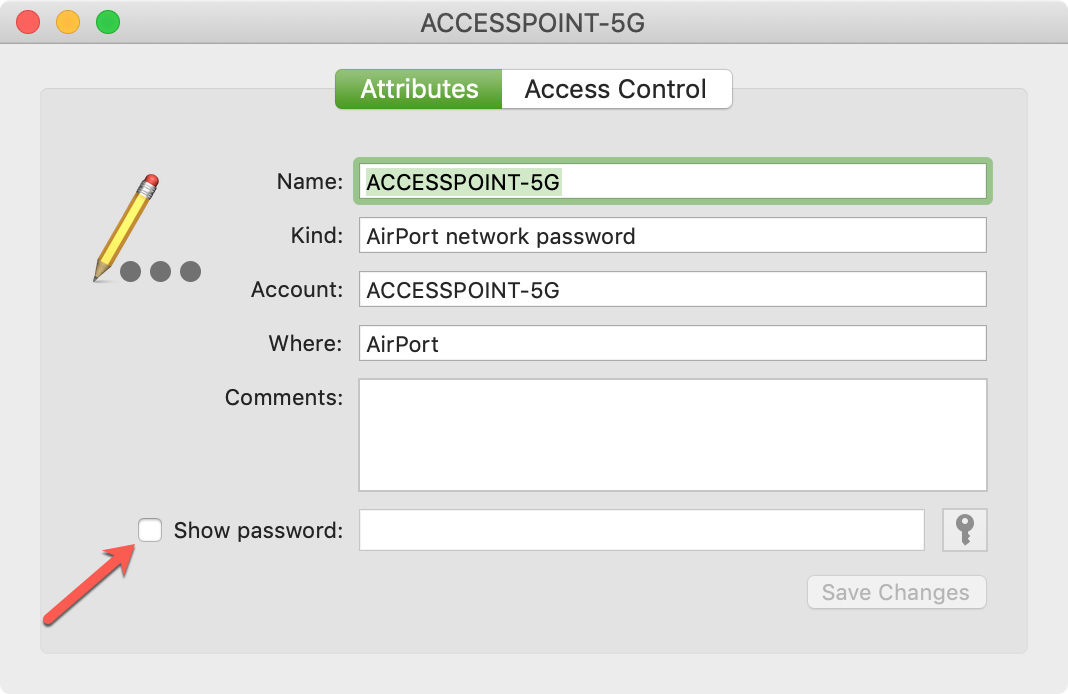The height and width of the screenshot is (694, 1068).
Task: Click the Account label
Action: point(297,289)
